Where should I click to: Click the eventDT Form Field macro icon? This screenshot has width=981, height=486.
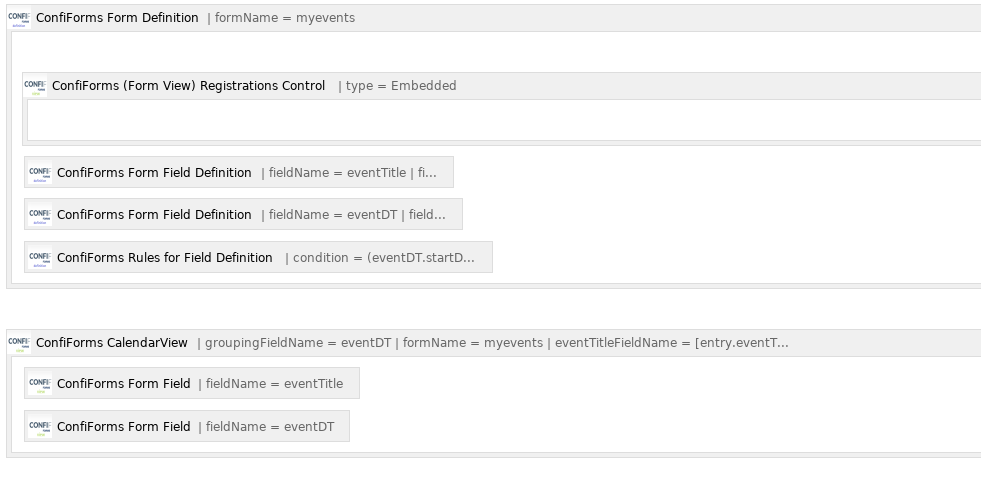[40, 427]
